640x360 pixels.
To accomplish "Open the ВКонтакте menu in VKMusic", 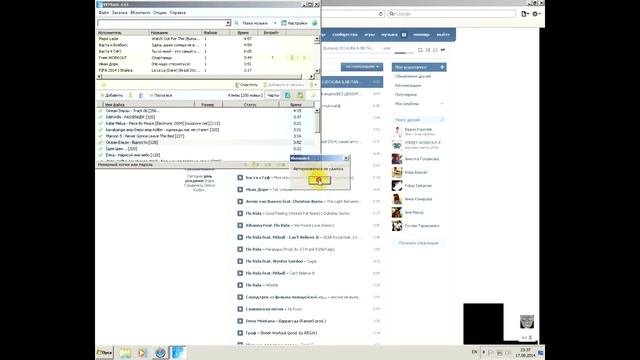I will (140, 13).
